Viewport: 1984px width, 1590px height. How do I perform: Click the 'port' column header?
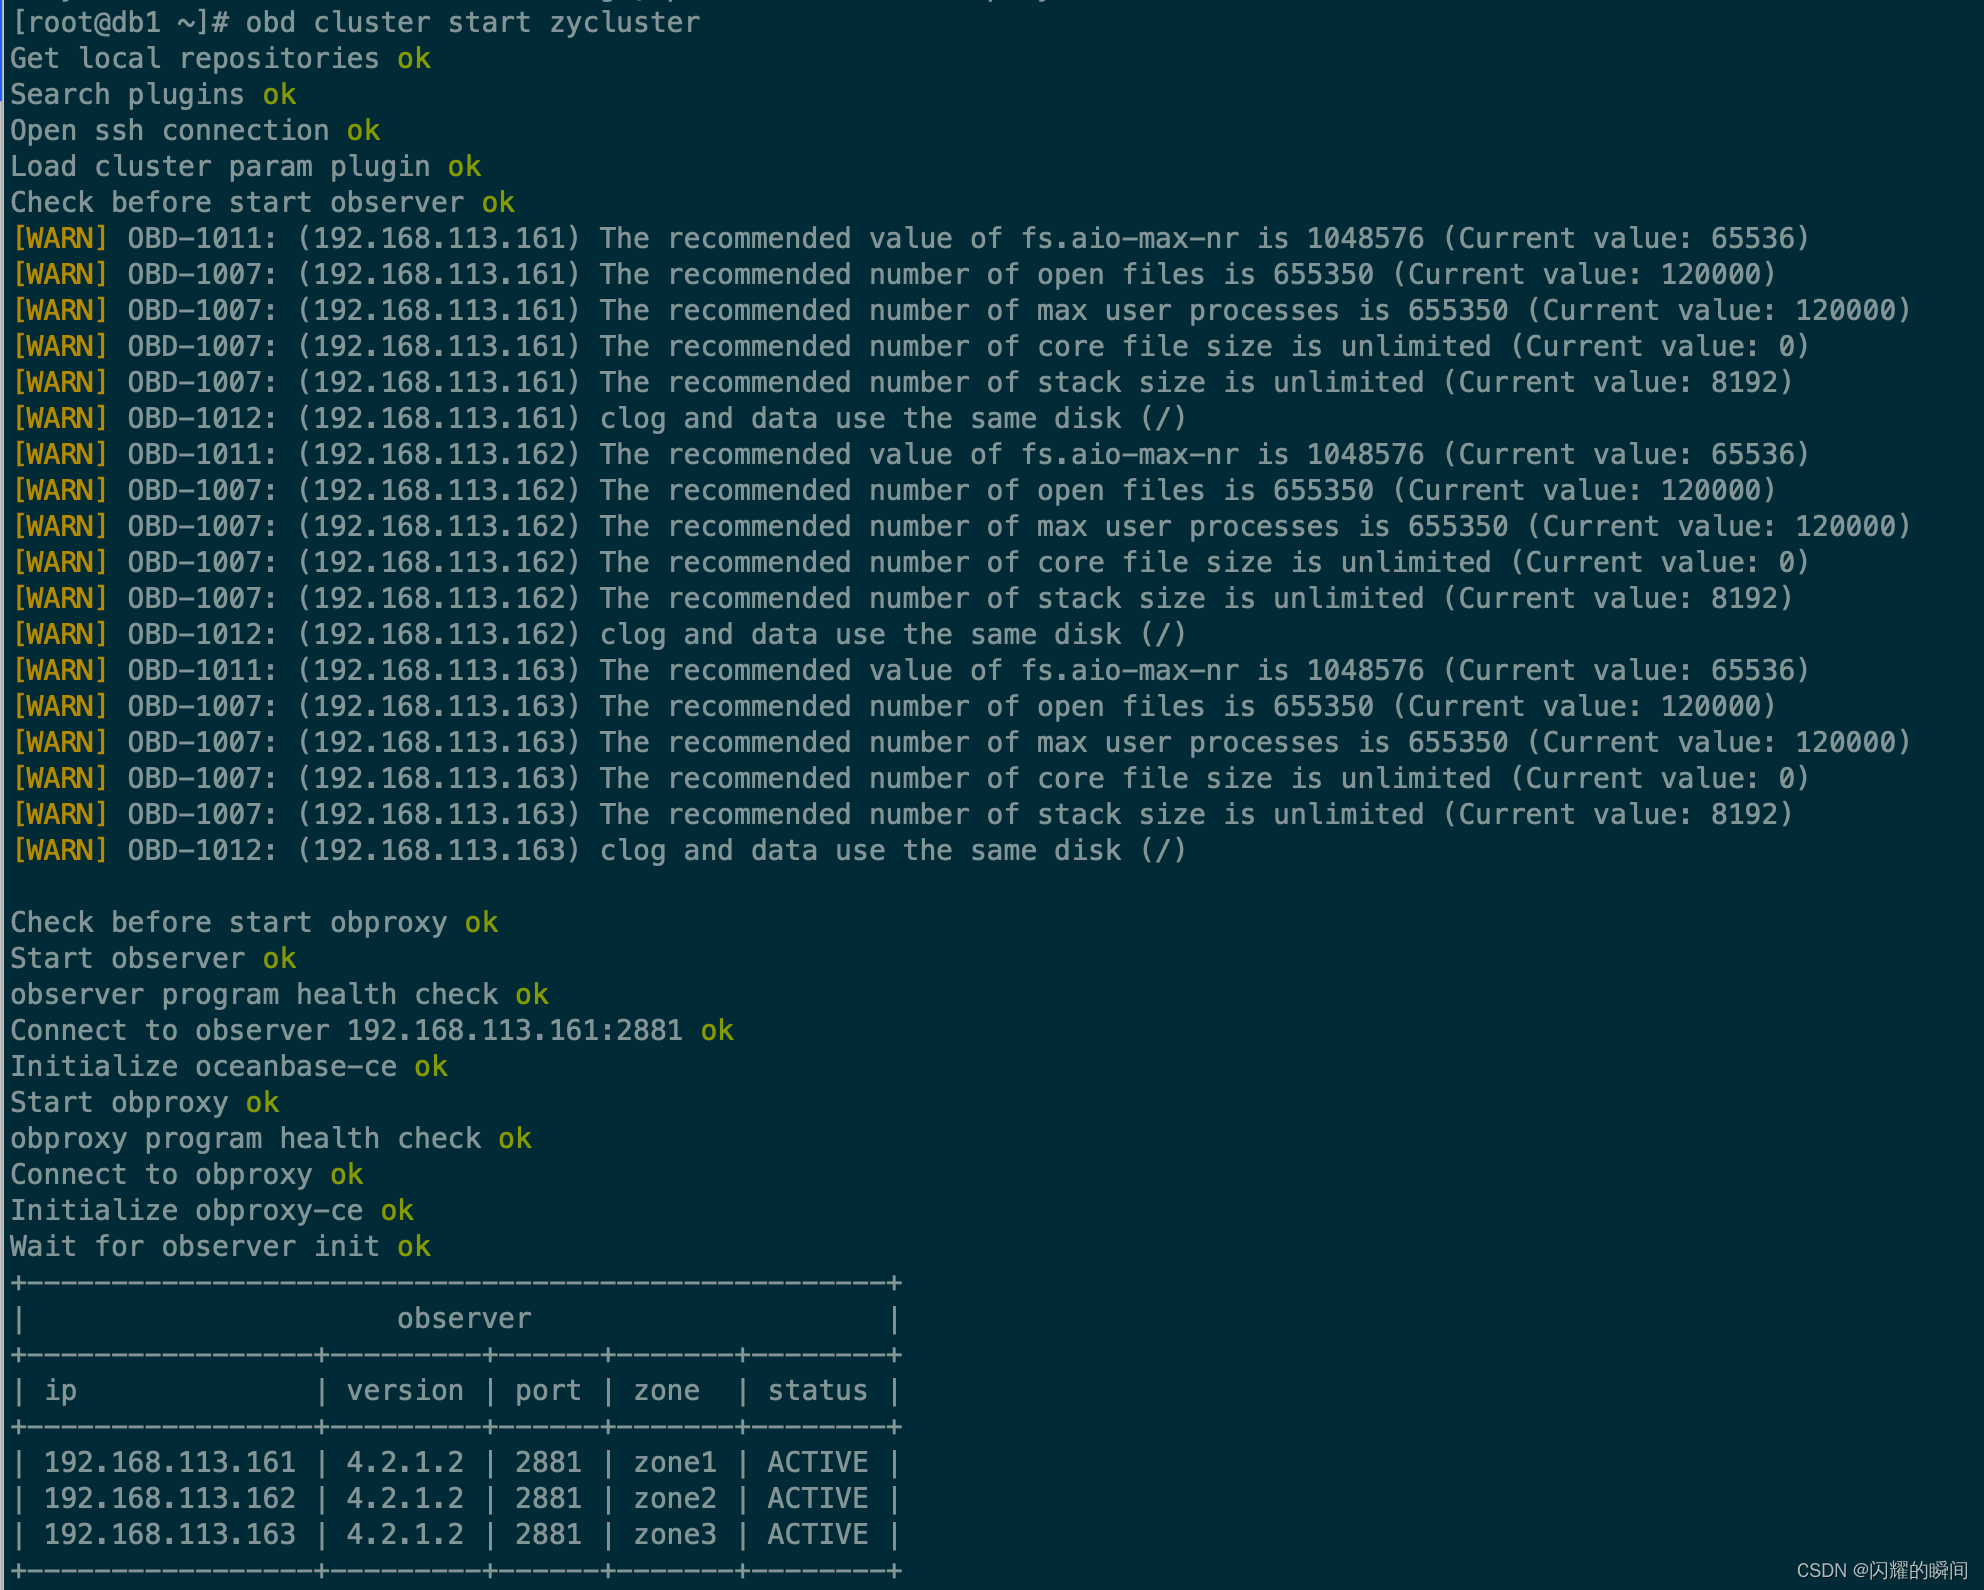point(548,1390)
